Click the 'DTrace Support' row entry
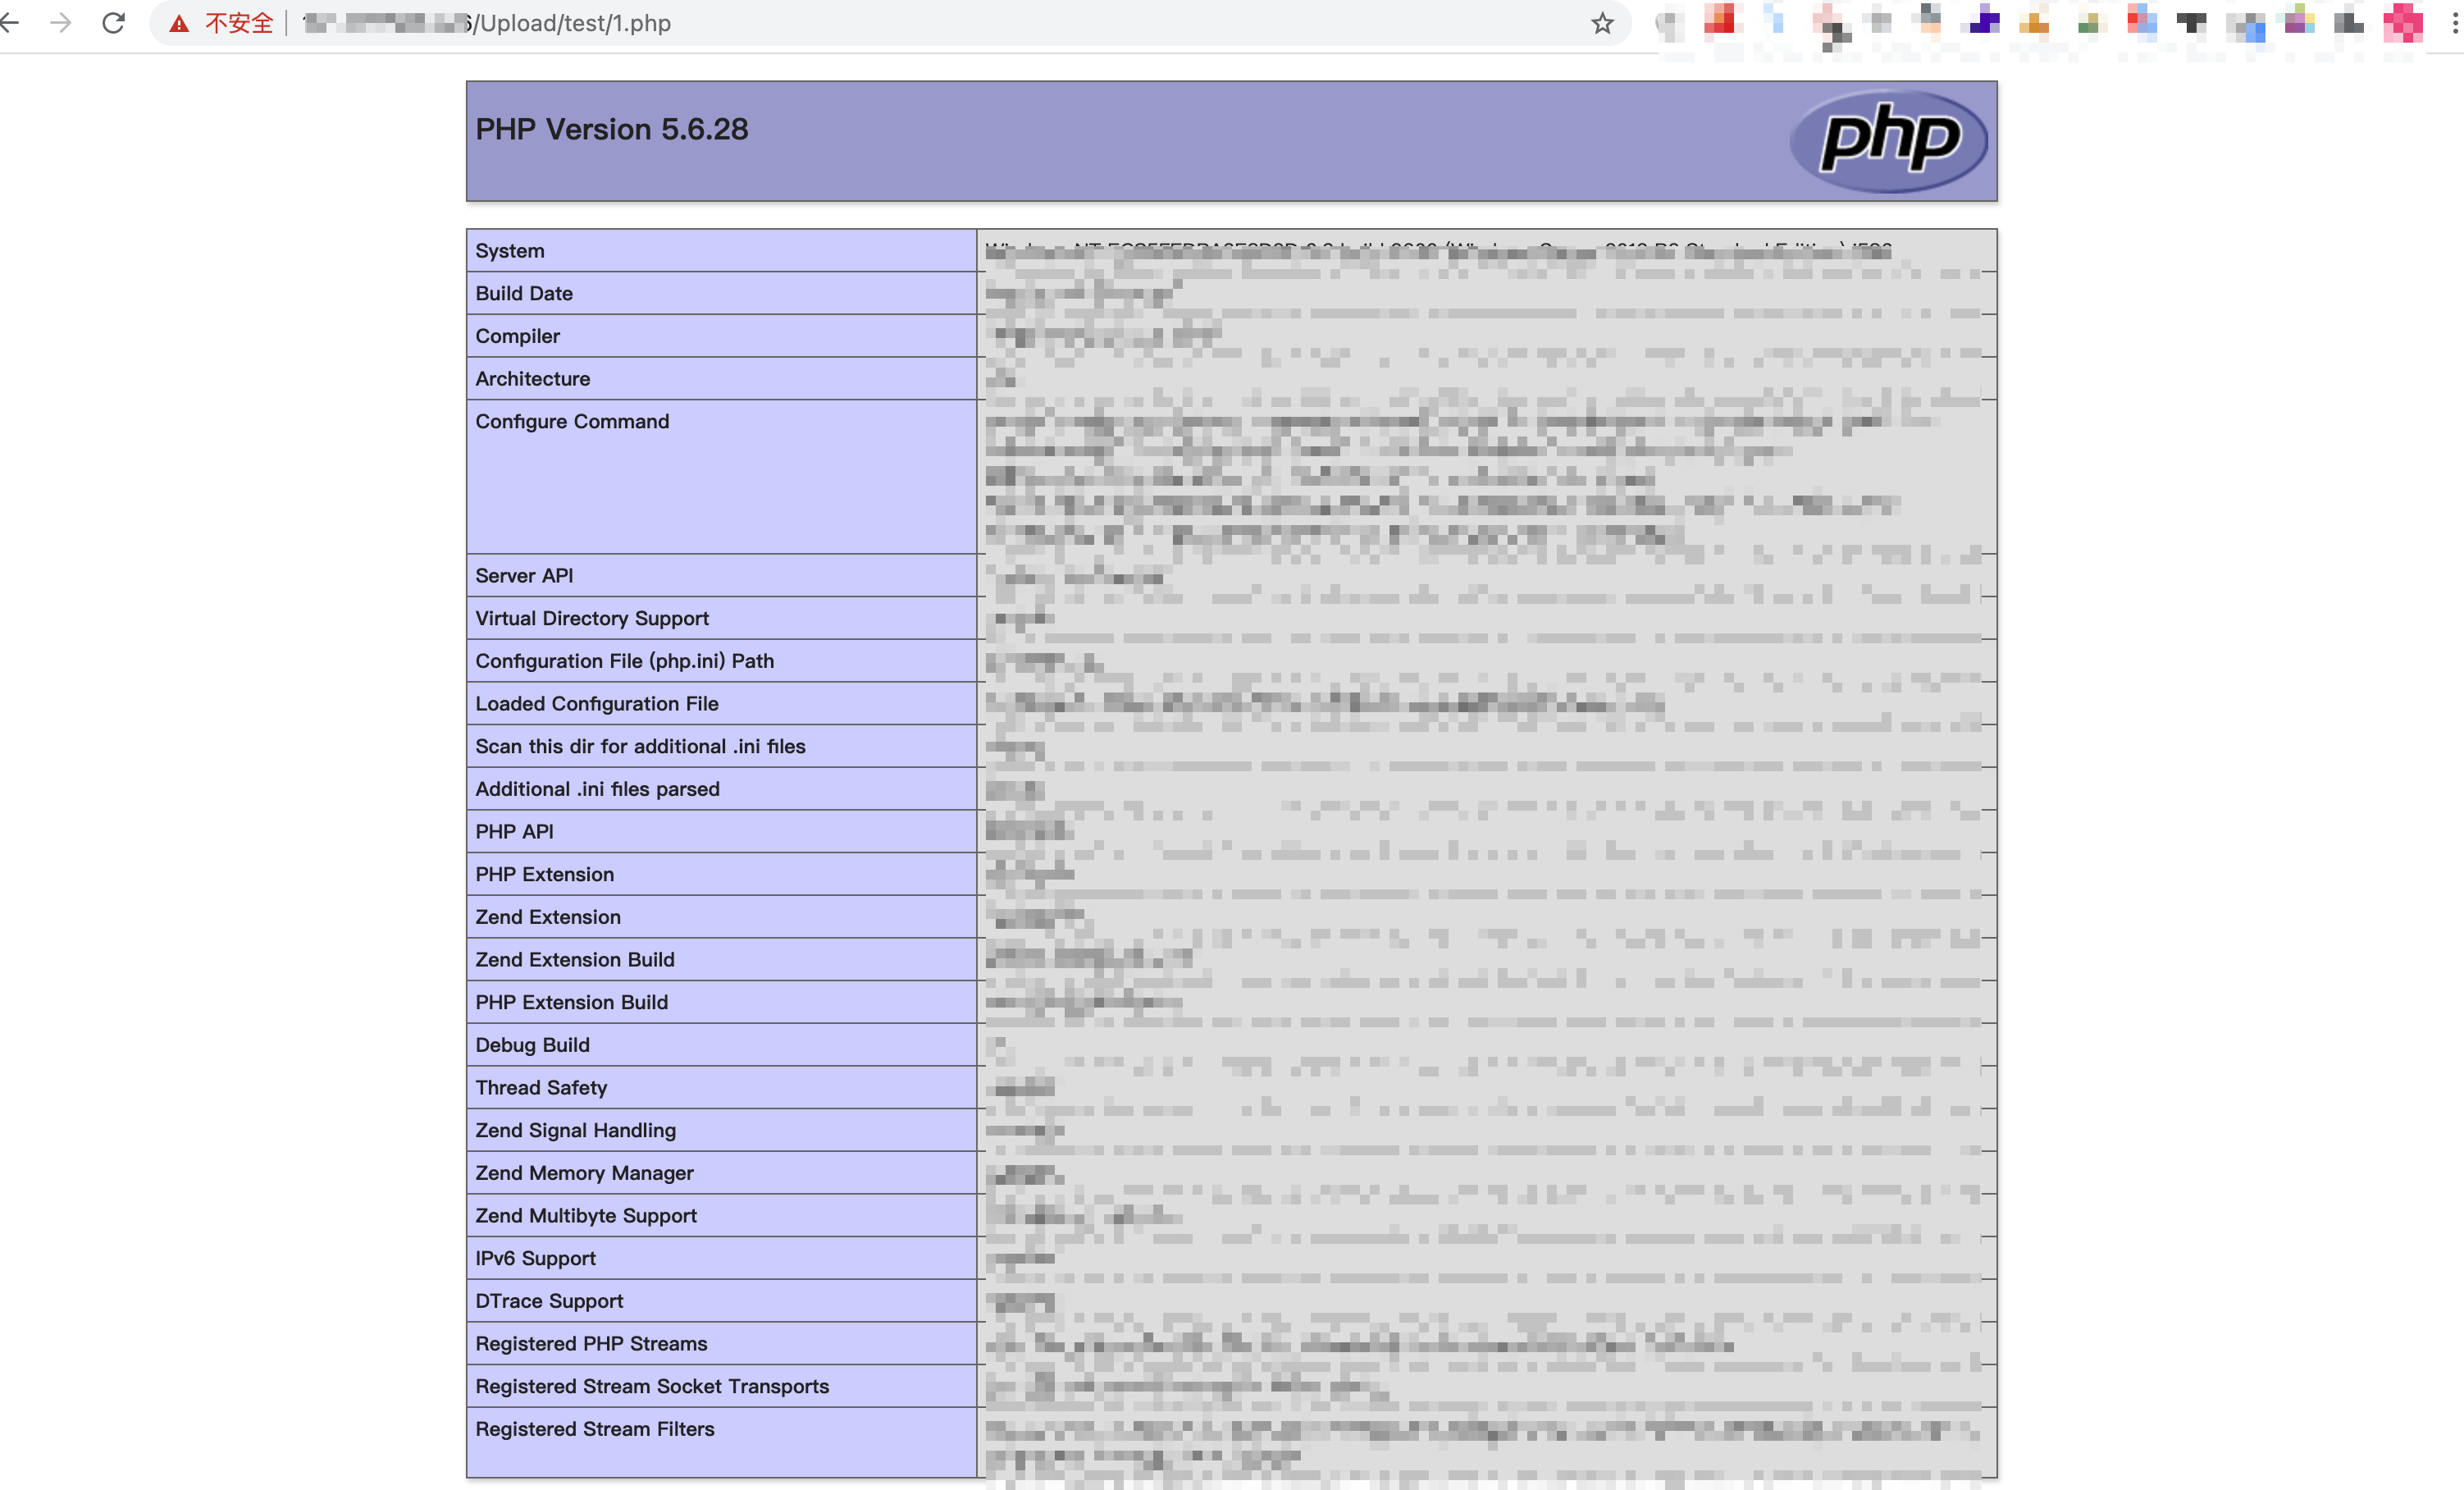The height and width of the screenshot is (1490, 2464). [x=547, y=1300]
